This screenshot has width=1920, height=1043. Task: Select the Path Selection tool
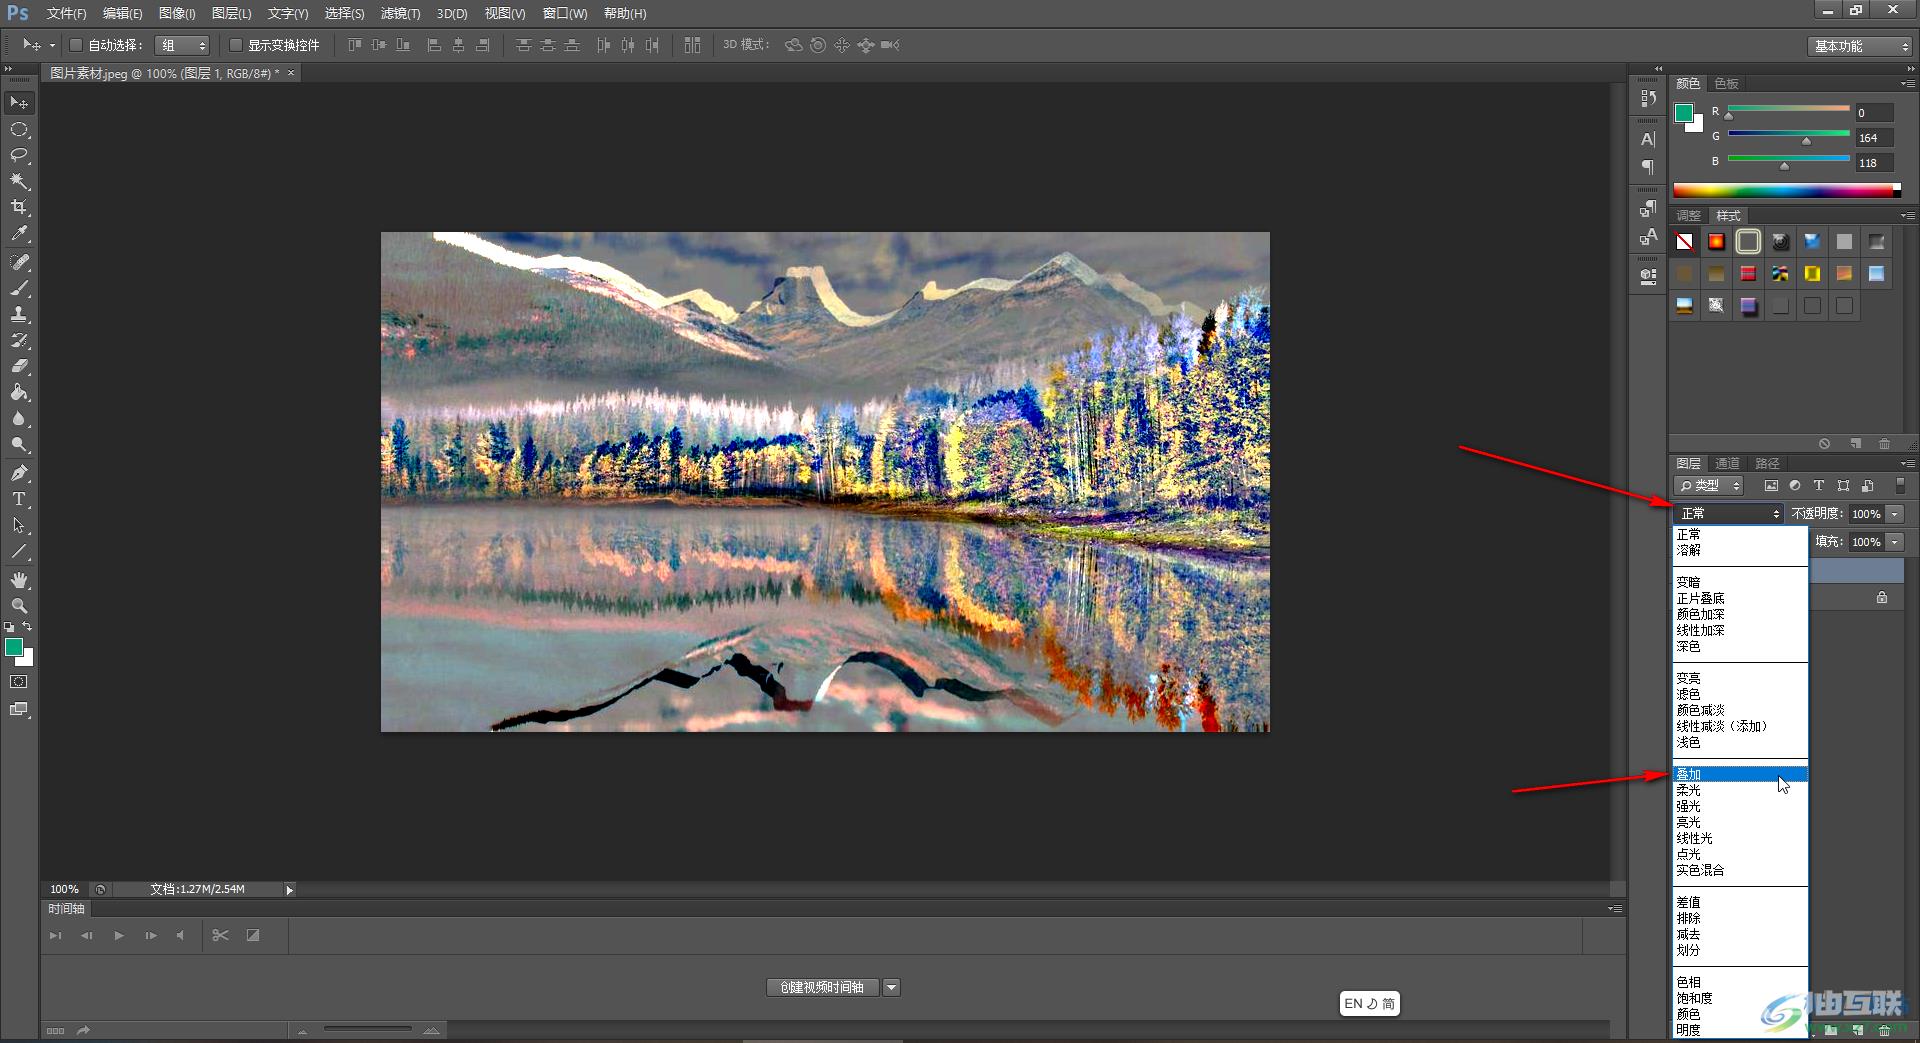[19, 525]
